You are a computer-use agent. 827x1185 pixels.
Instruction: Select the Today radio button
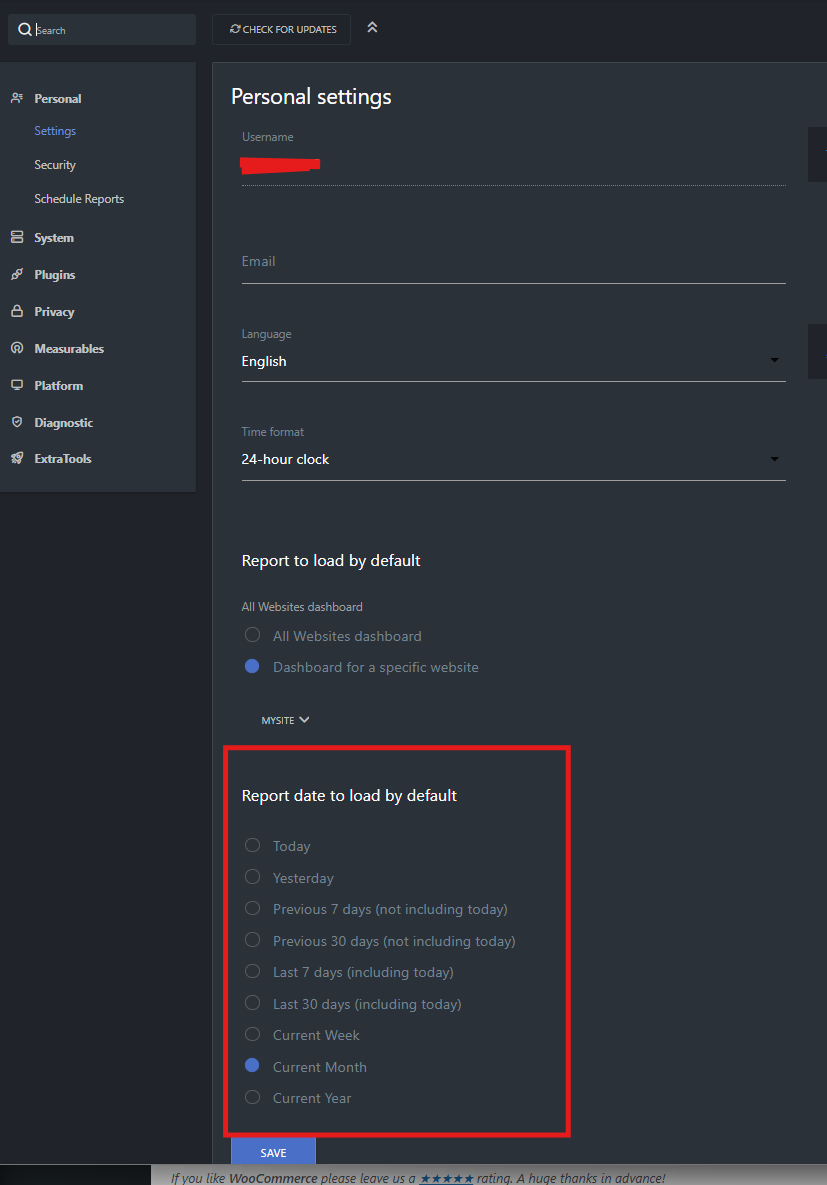tap(253, 846)
